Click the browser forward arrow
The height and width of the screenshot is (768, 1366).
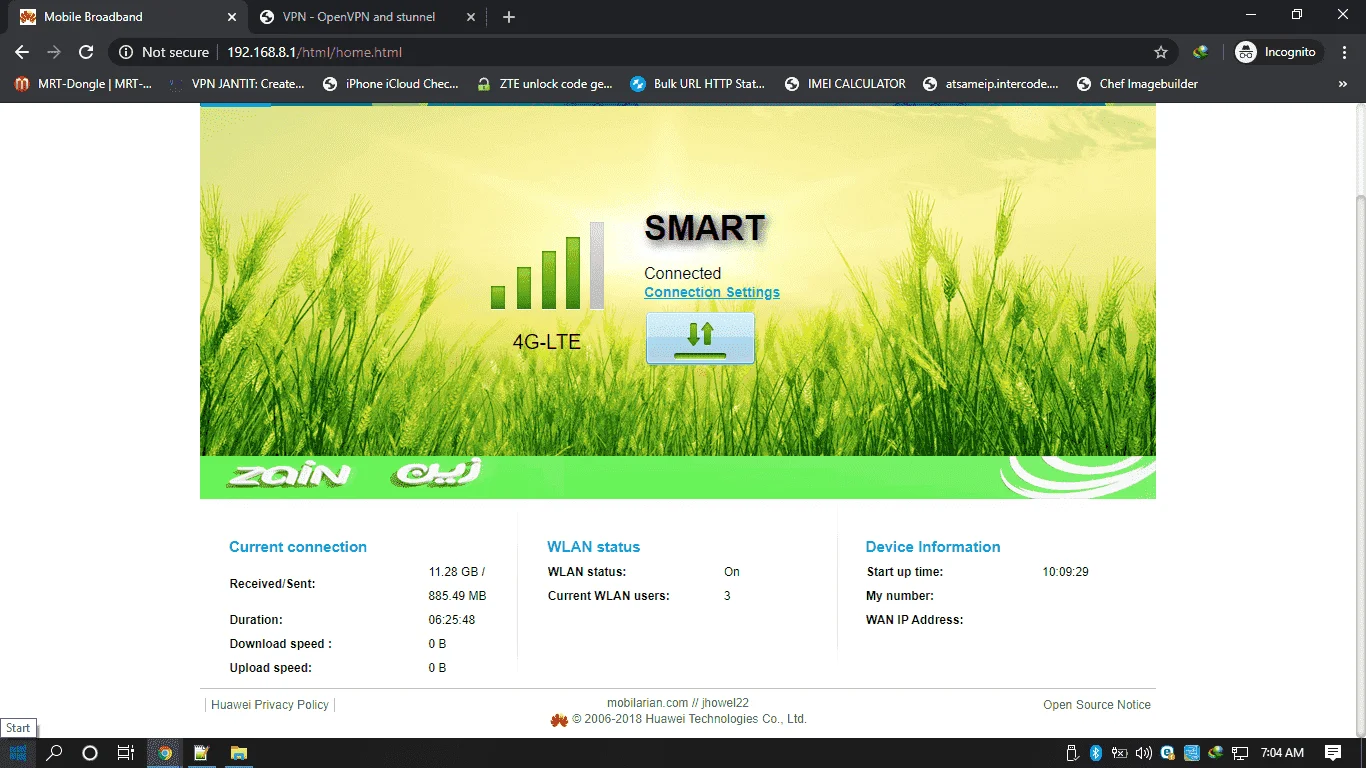[54, 52]
